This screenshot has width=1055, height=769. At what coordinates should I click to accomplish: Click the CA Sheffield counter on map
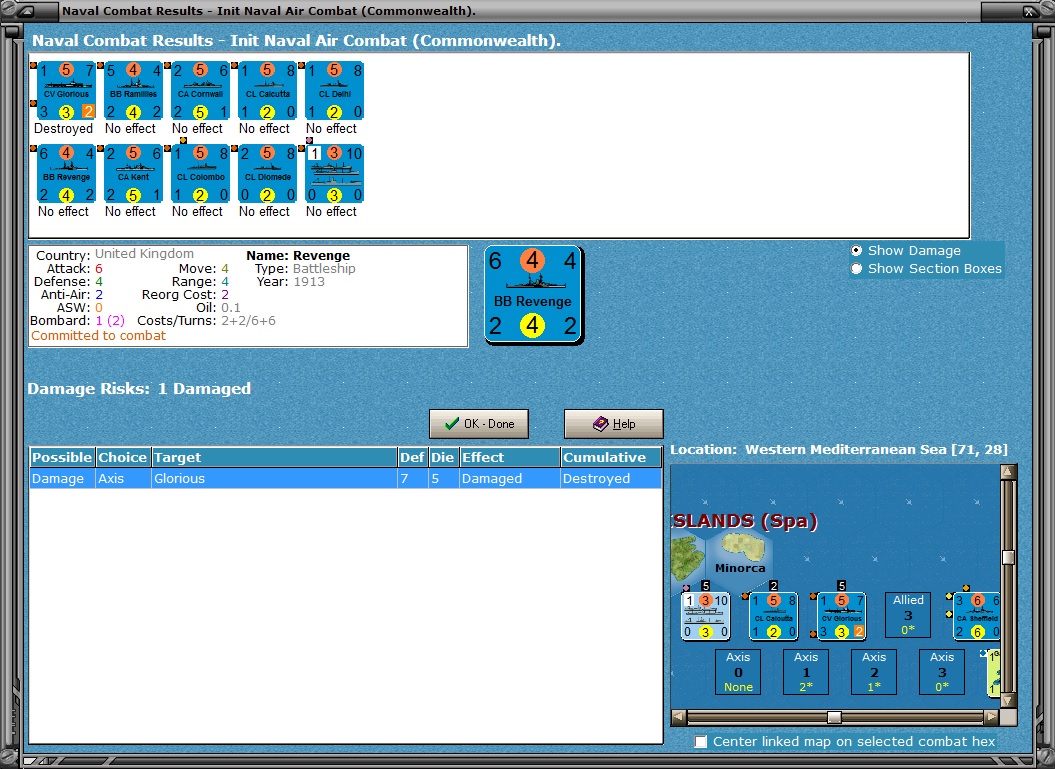pyautogui.click(x=977, y=616)
